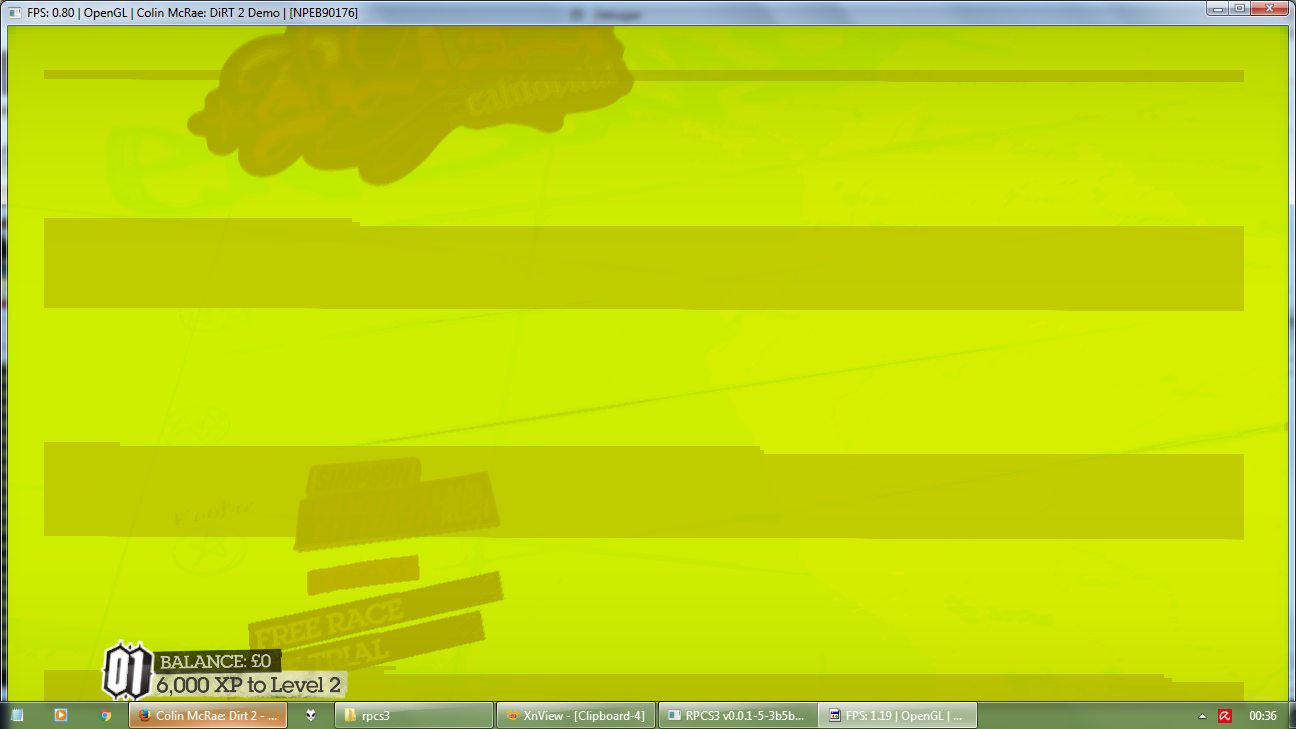Select the FPS OpenGL game window button
The image size is (1296, 729).
click(x=897, y=715)
